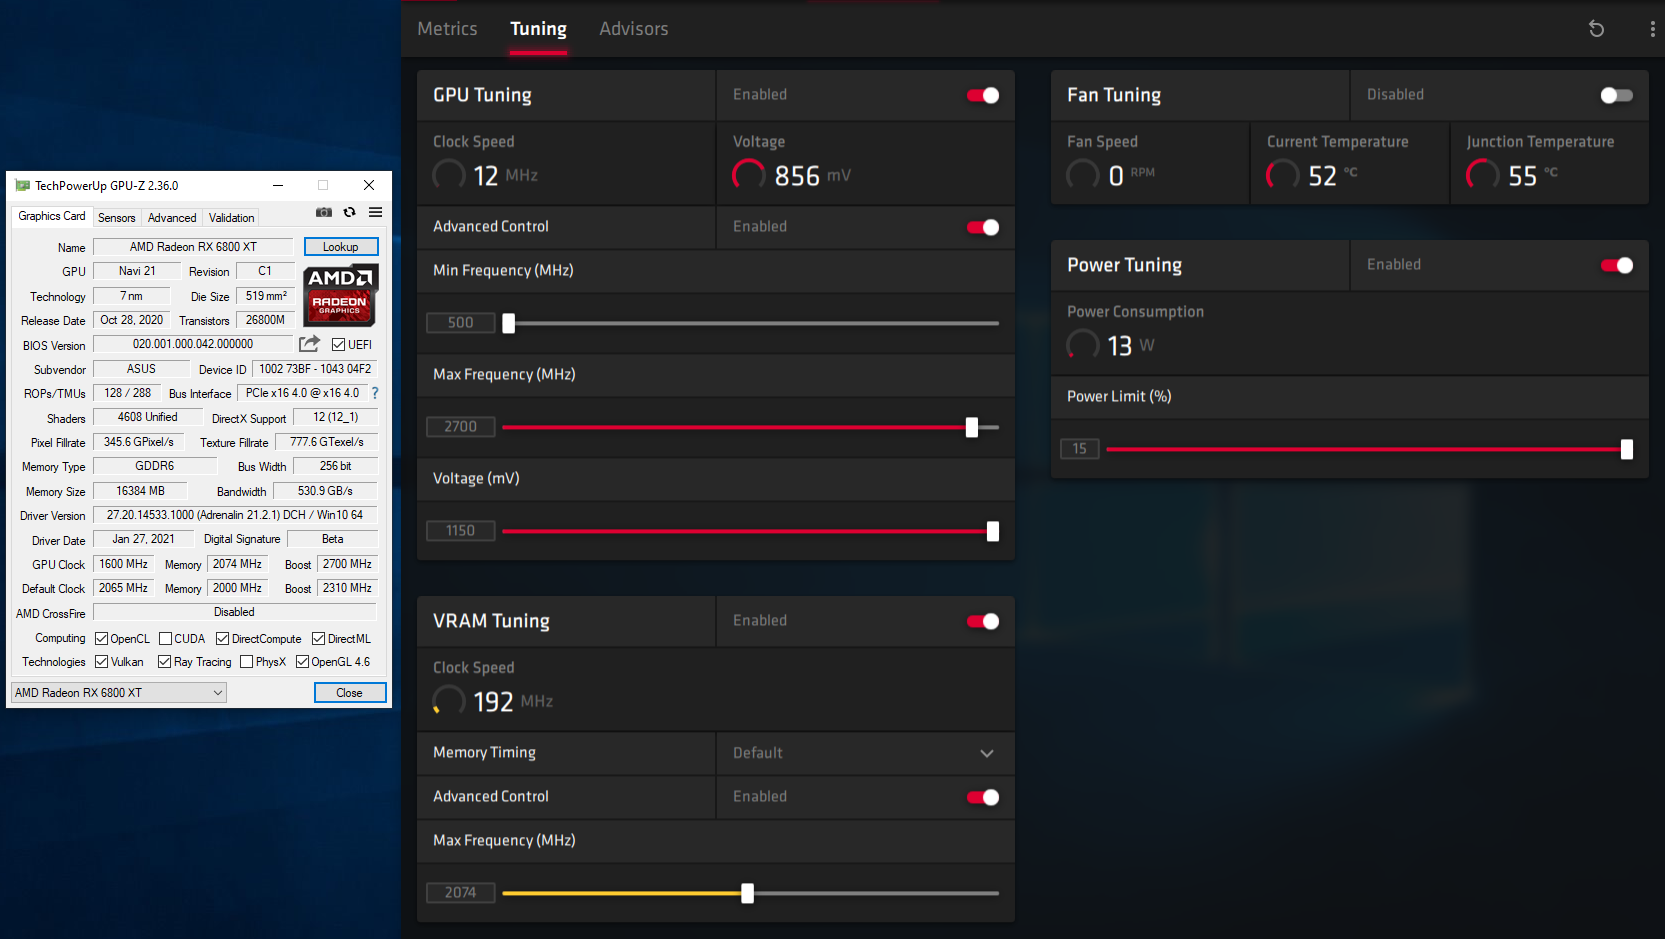Open the Validation tab in GPU-Z
Screen dimensions: 1665x939
[x=231, y=218]
